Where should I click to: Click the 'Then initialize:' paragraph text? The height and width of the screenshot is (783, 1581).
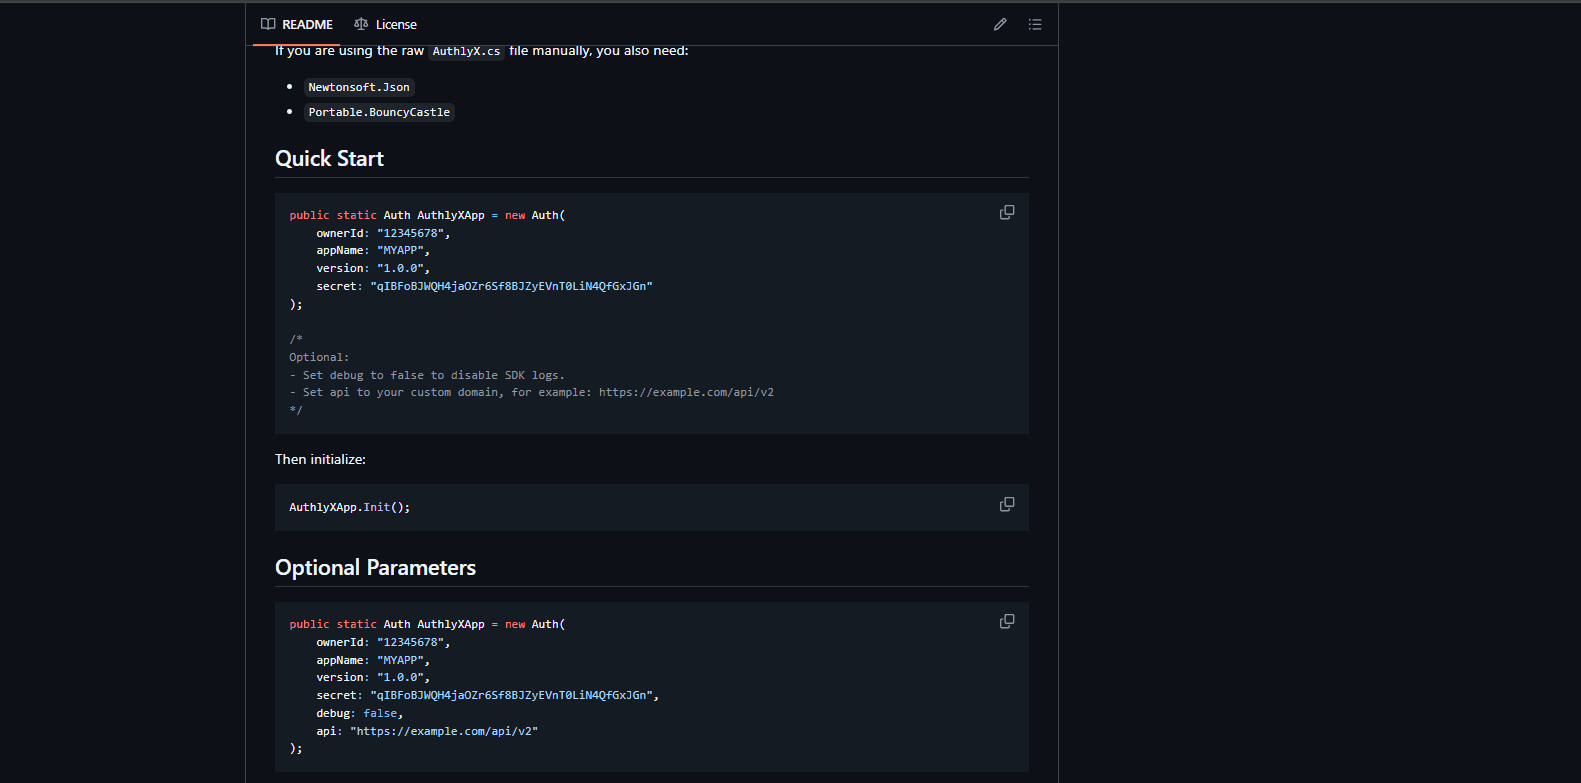click(x=320, y=459)
